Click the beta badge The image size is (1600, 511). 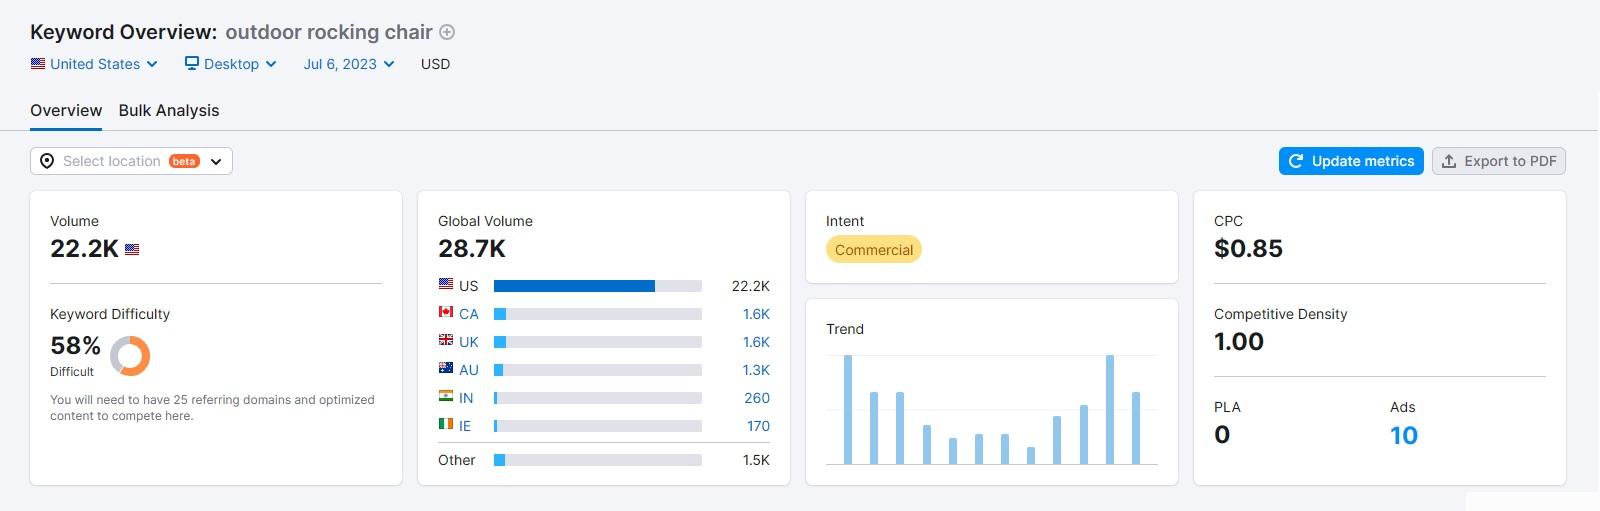coord(184,161)
